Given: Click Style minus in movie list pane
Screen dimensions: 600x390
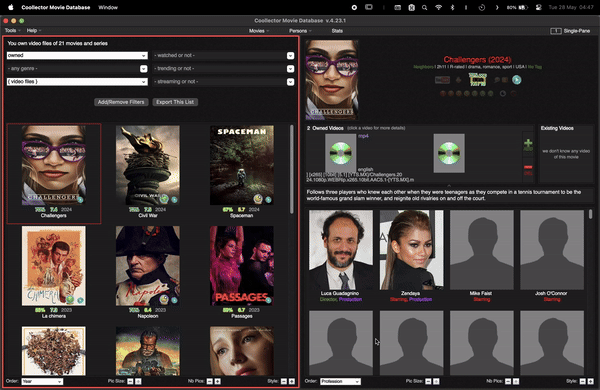Looking at the screenshot, I should point(284,381).
